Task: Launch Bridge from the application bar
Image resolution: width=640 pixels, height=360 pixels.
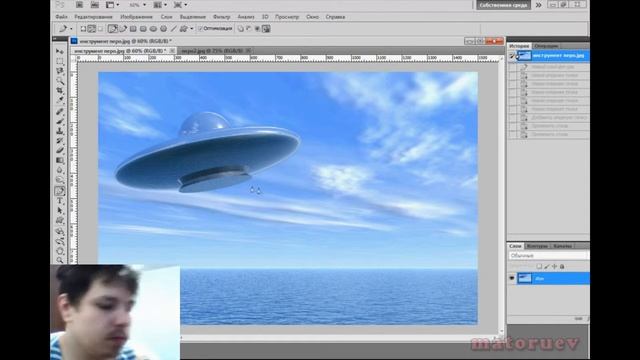Action: click(80, 5)
